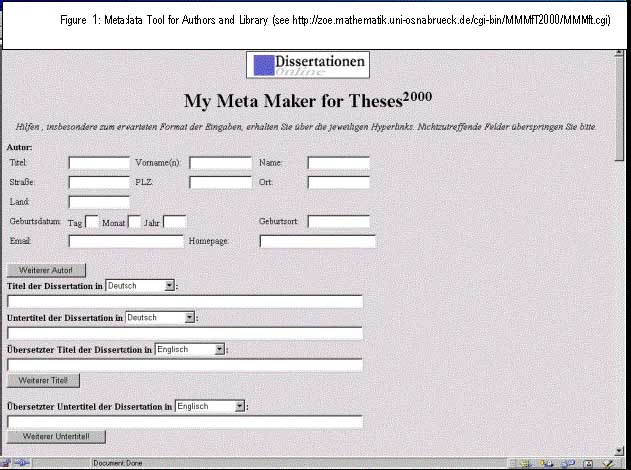Focus the Übersetzter Untertitel text field
The height and width of the screenshot is (470, 631).
[185, 422]
